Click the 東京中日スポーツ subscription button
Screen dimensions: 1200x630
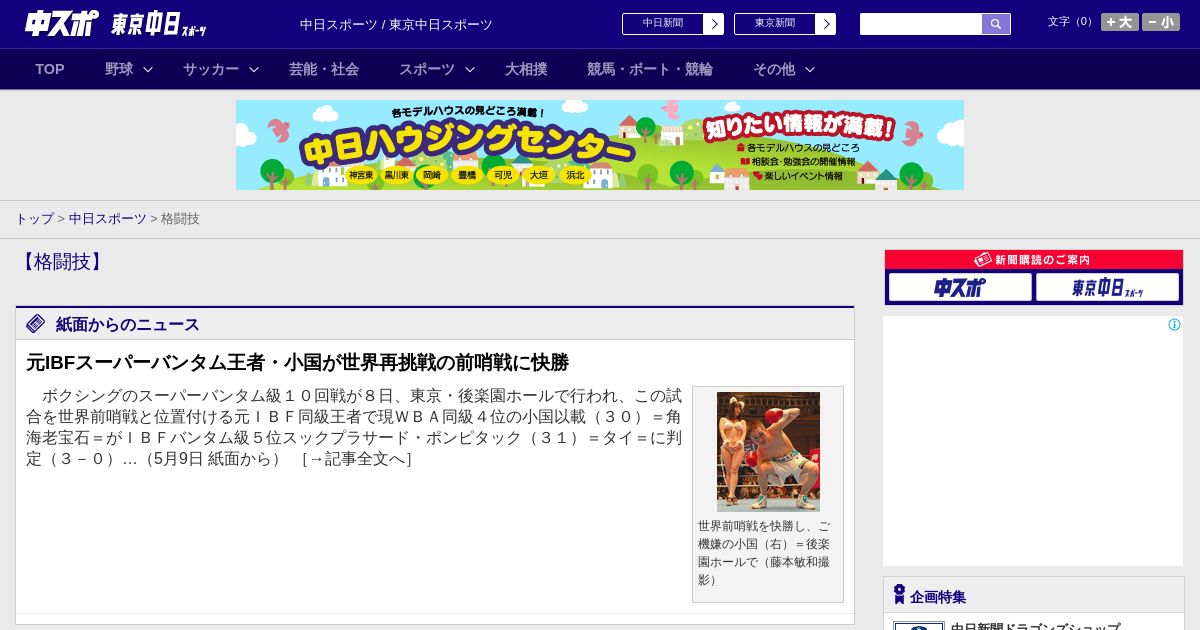pyautogui.click(x=1107, y=287)
